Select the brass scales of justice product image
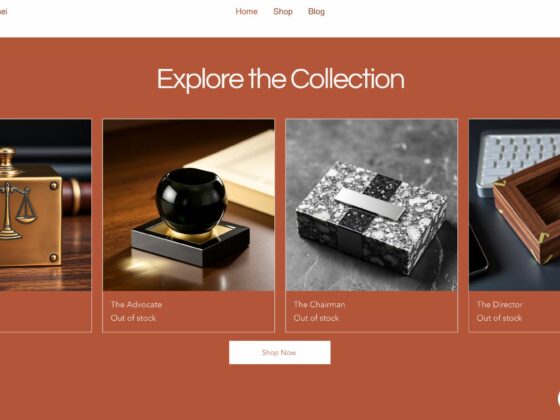Screen dimensions: 560x420 click(x=45, y=205)
